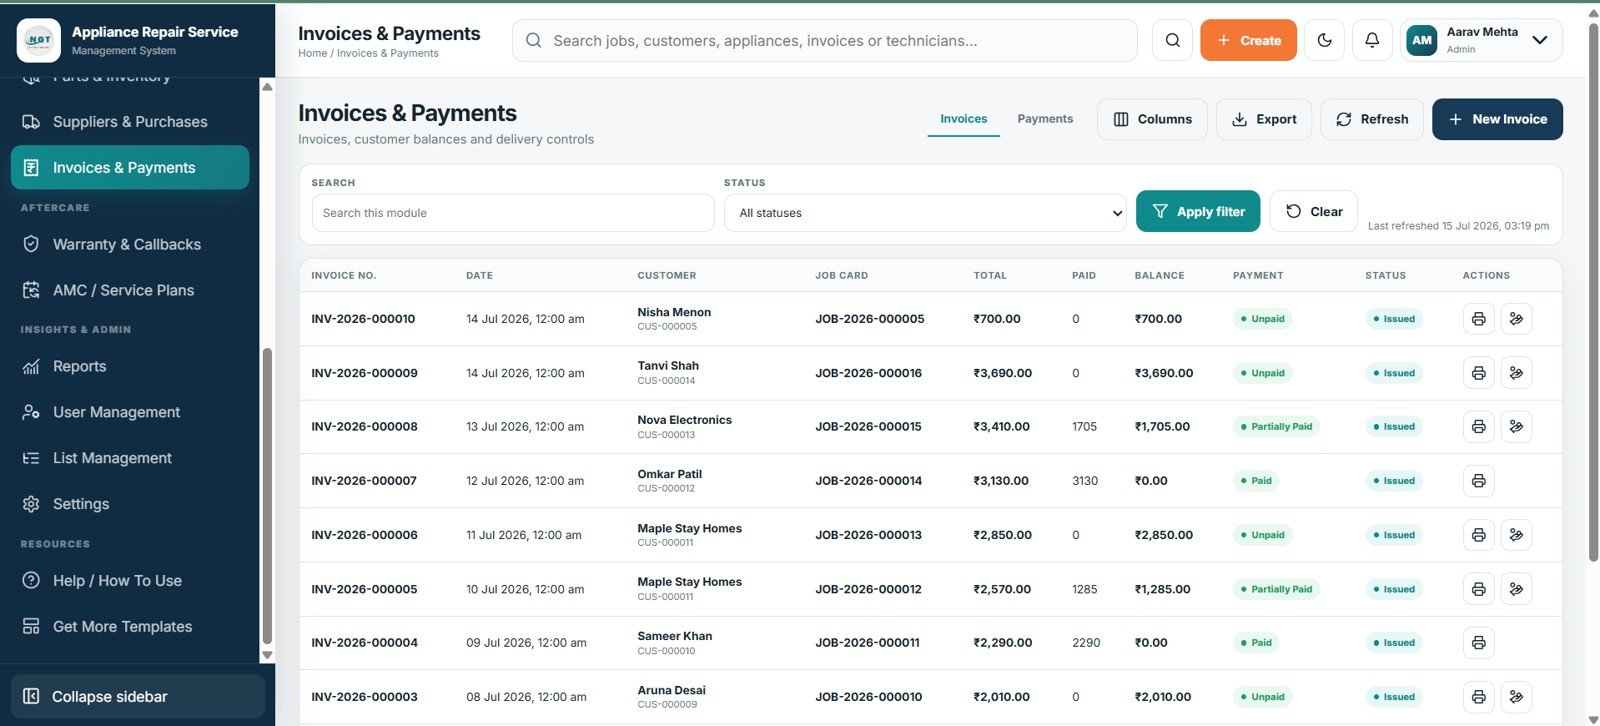Viewport: 1600px width, 726px height.
Task: Click the sidebar scrollbar up arrow
Action: 267,87
